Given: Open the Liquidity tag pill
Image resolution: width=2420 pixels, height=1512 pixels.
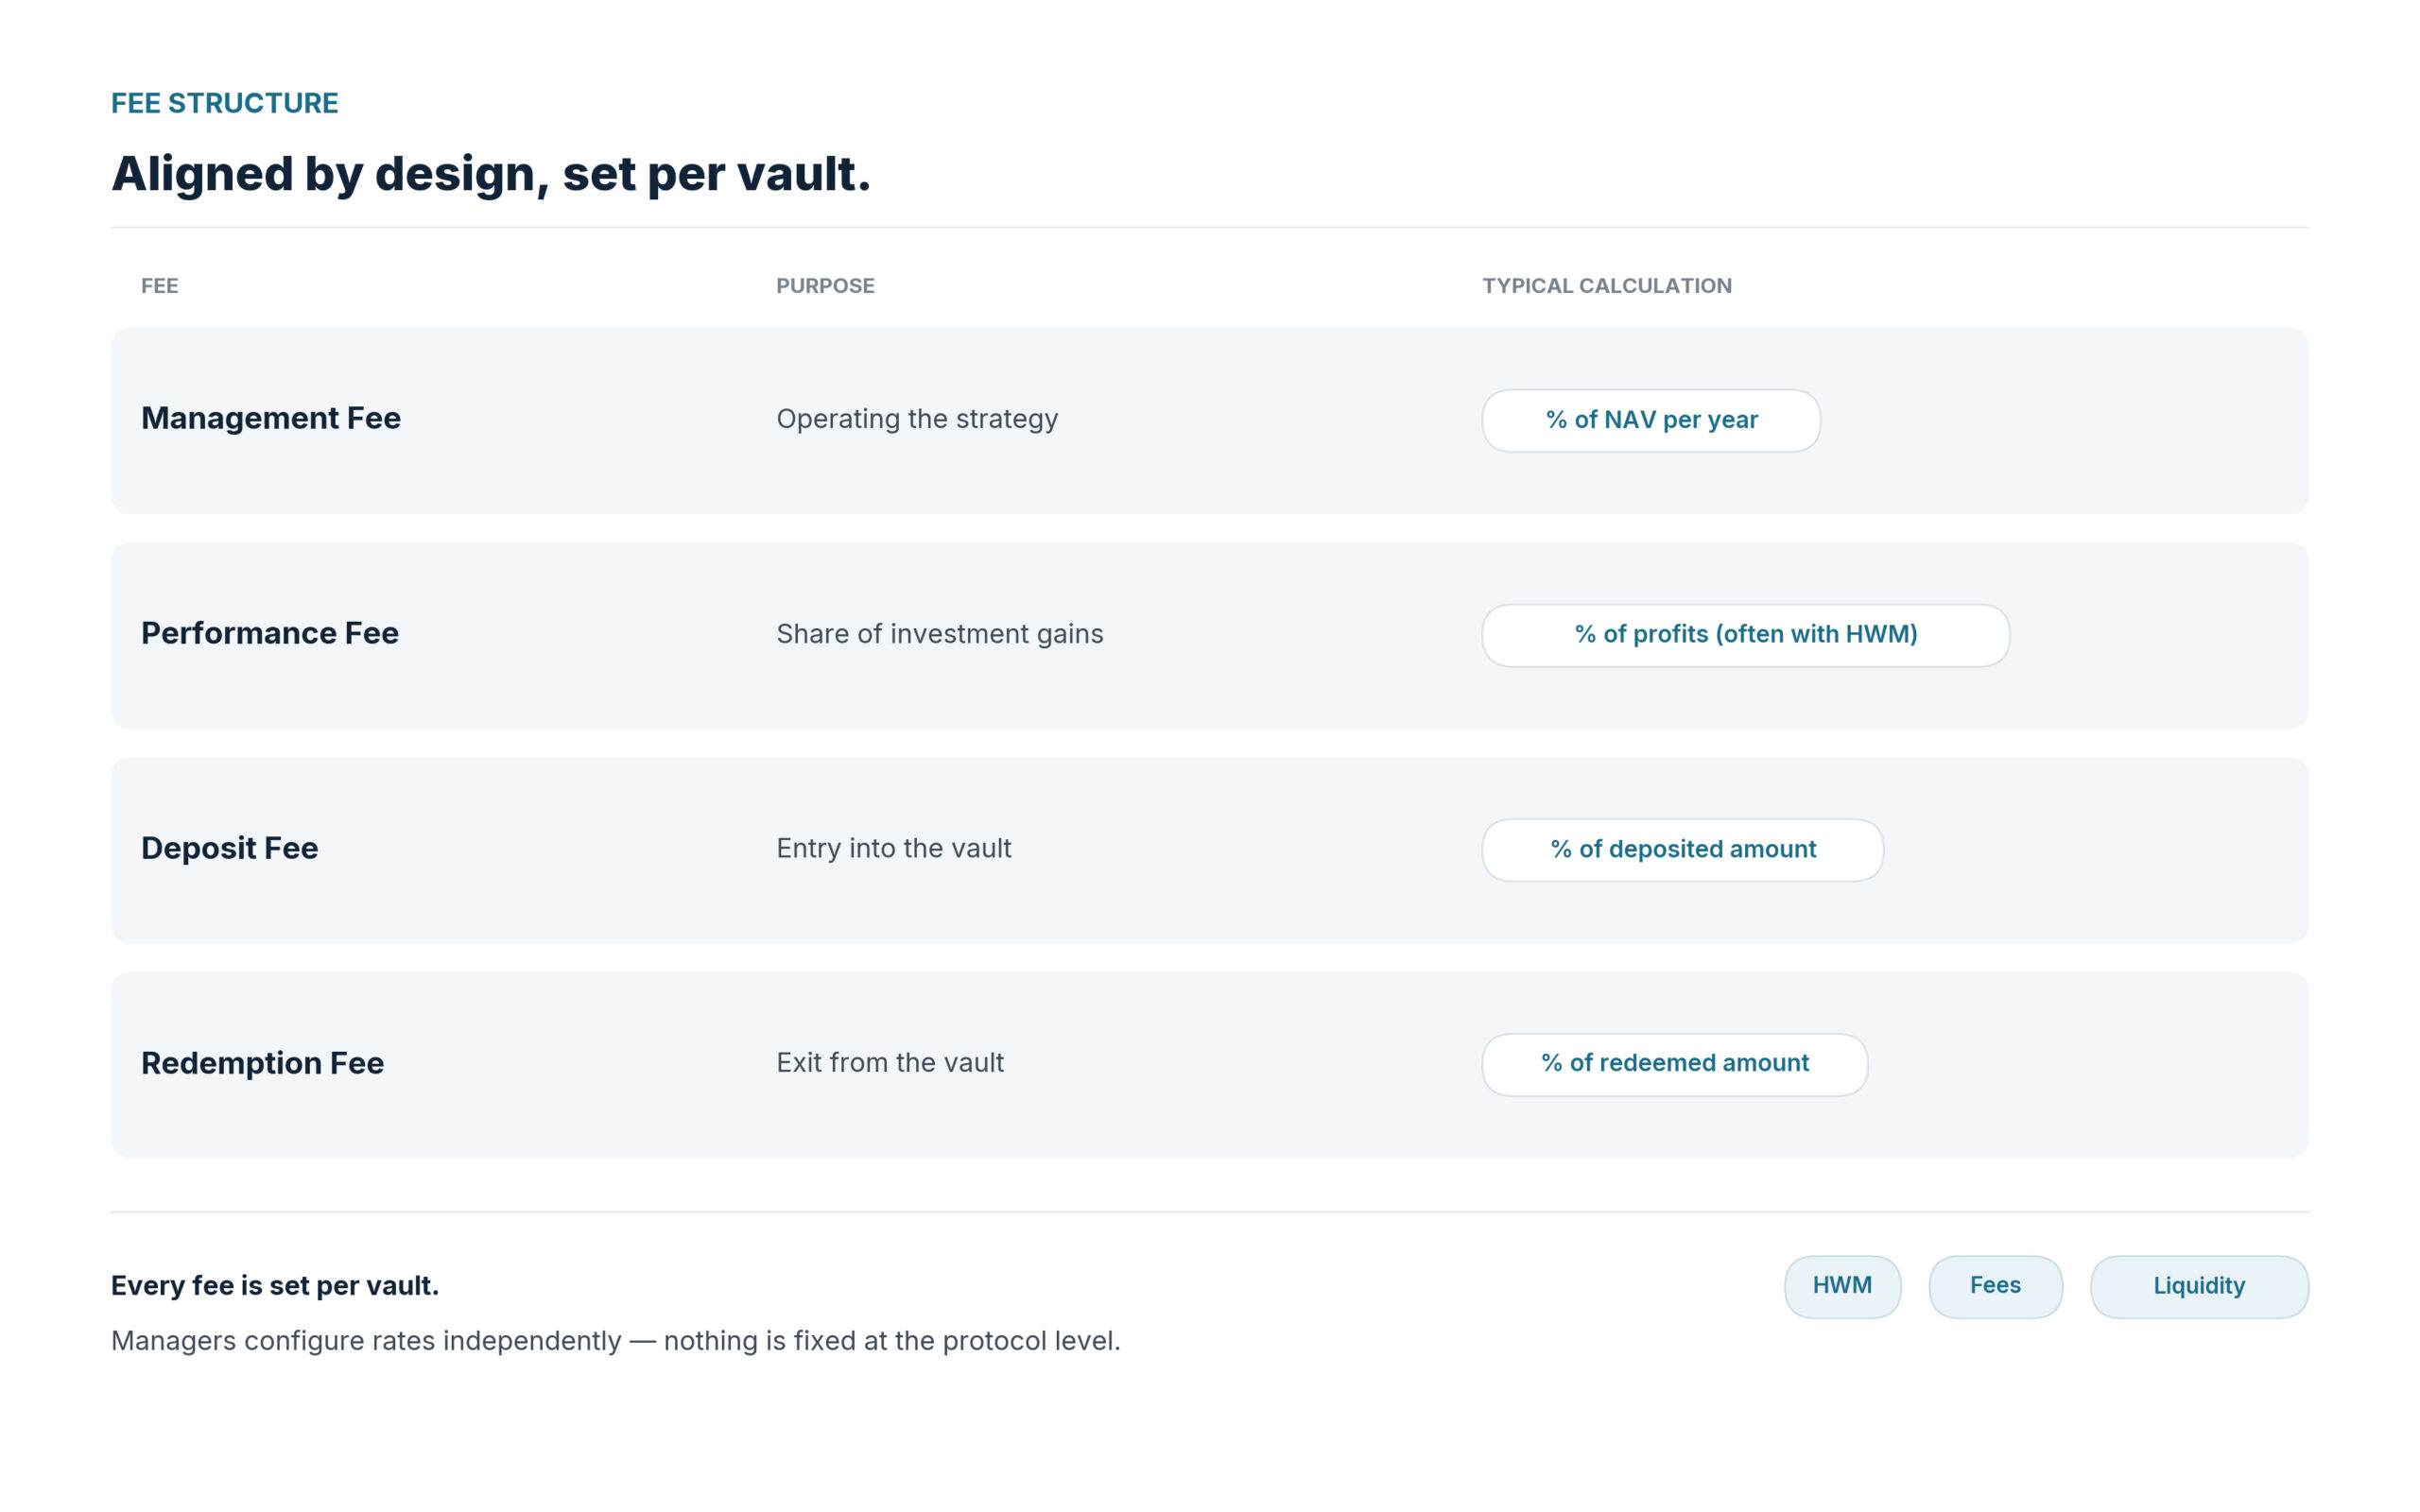Looking at the screenshot, I should coord(2199,1286).
